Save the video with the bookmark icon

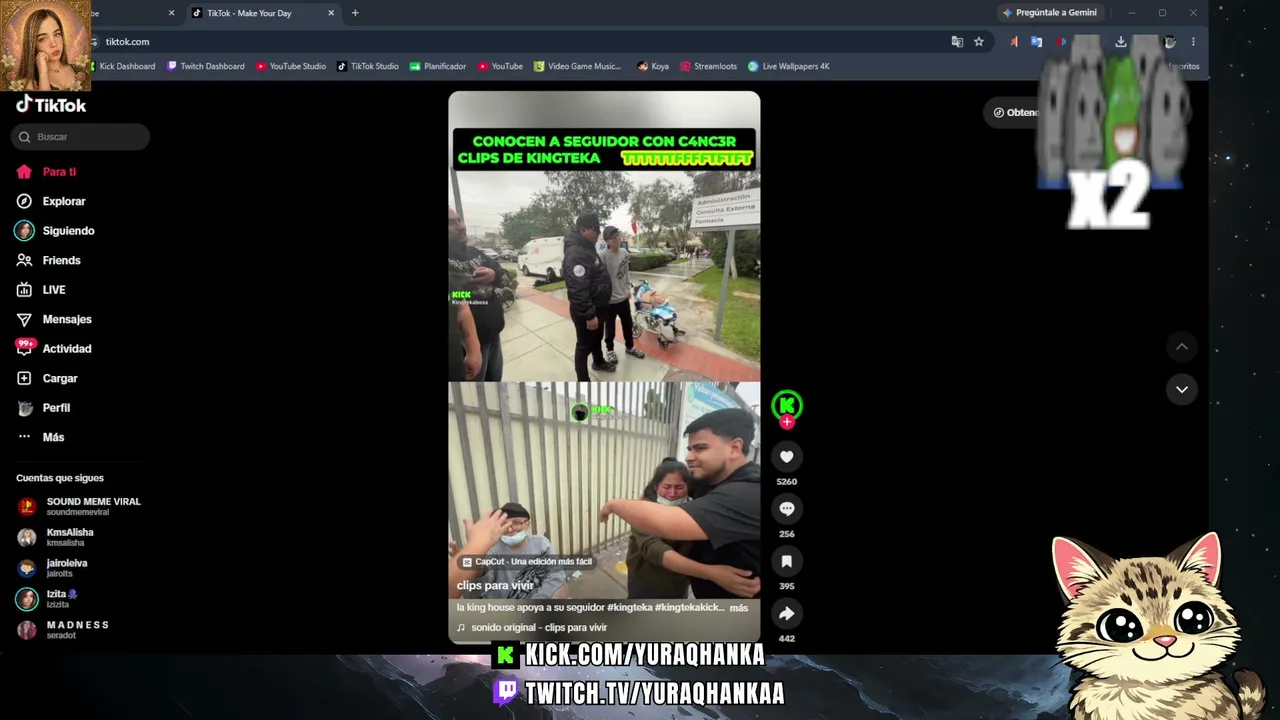click(x=787, y=561)
